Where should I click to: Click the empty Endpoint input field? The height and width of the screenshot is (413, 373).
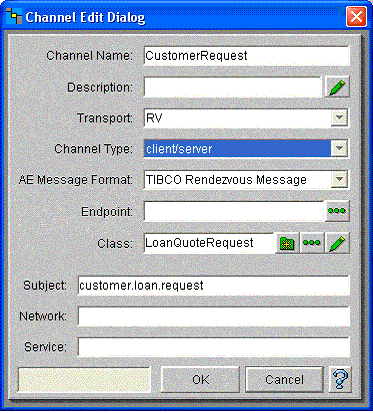click(233, 211)
